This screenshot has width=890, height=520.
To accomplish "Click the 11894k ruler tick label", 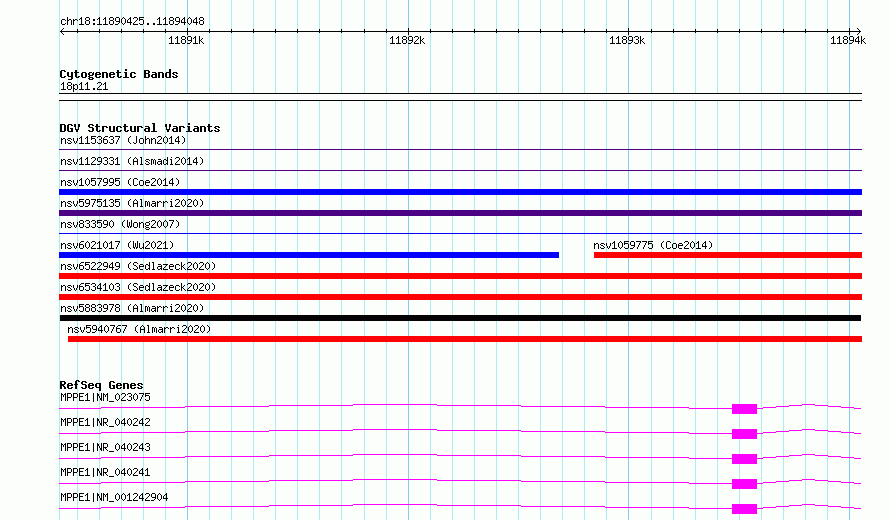I will [848, 40].
